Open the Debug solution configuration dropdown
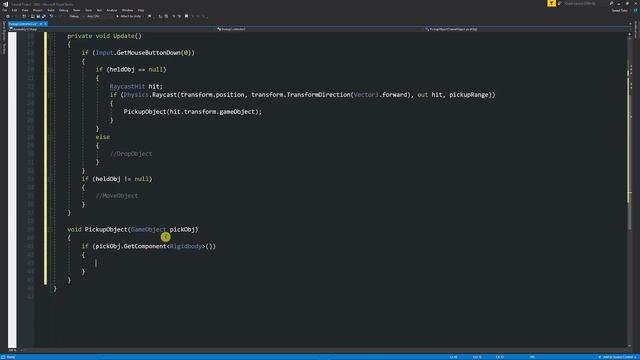This screenshot has height=360, width=640. [x=76, y=16]
